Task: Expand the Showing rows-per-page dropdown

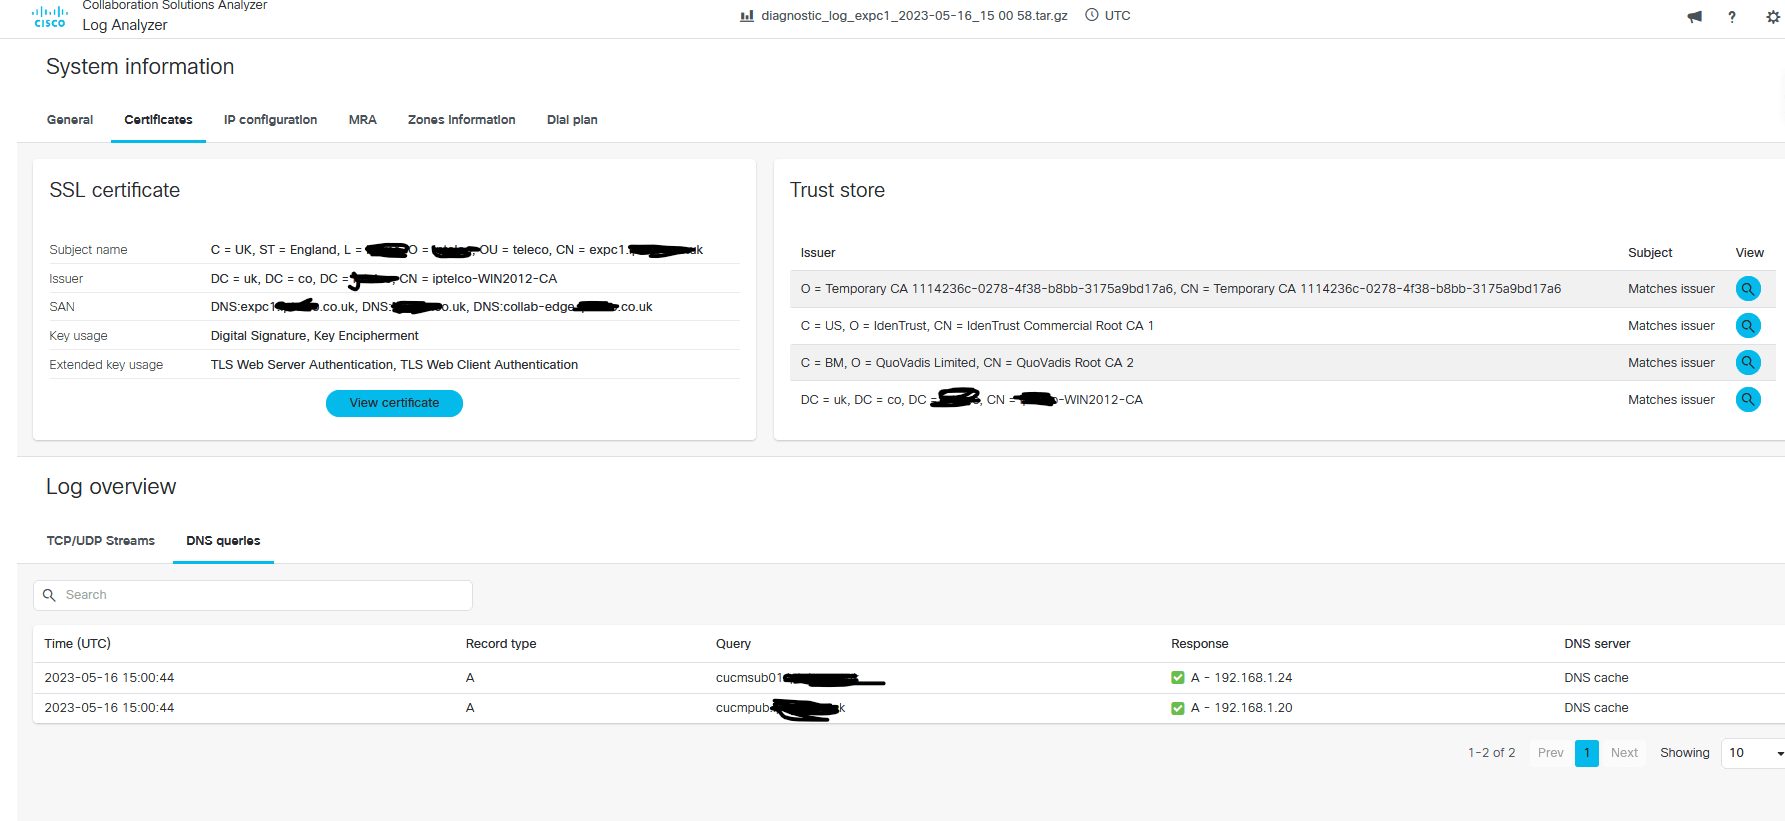Action: pos(1755,753)
